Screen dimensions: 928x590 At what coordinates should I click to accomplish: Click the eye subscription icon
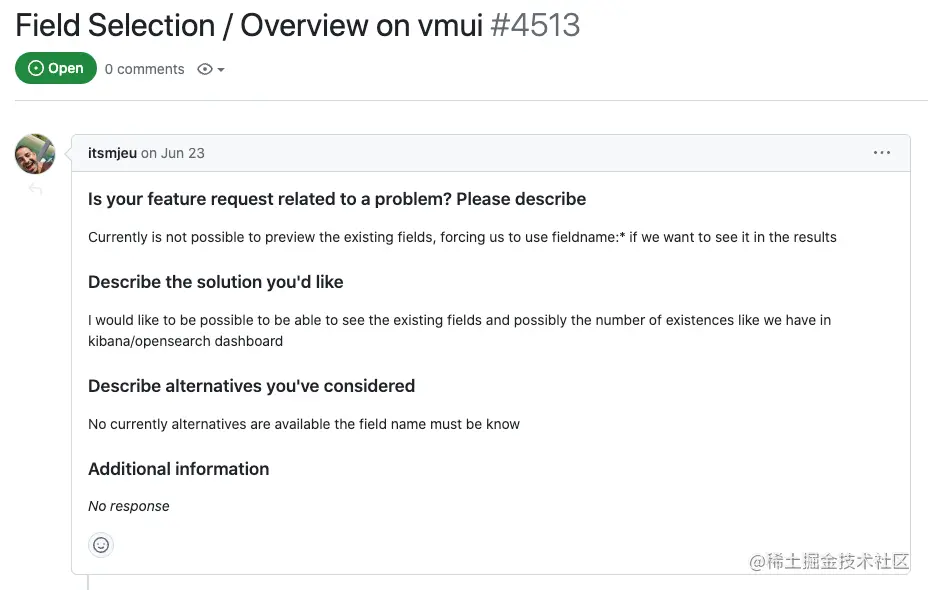pos(205,69)
